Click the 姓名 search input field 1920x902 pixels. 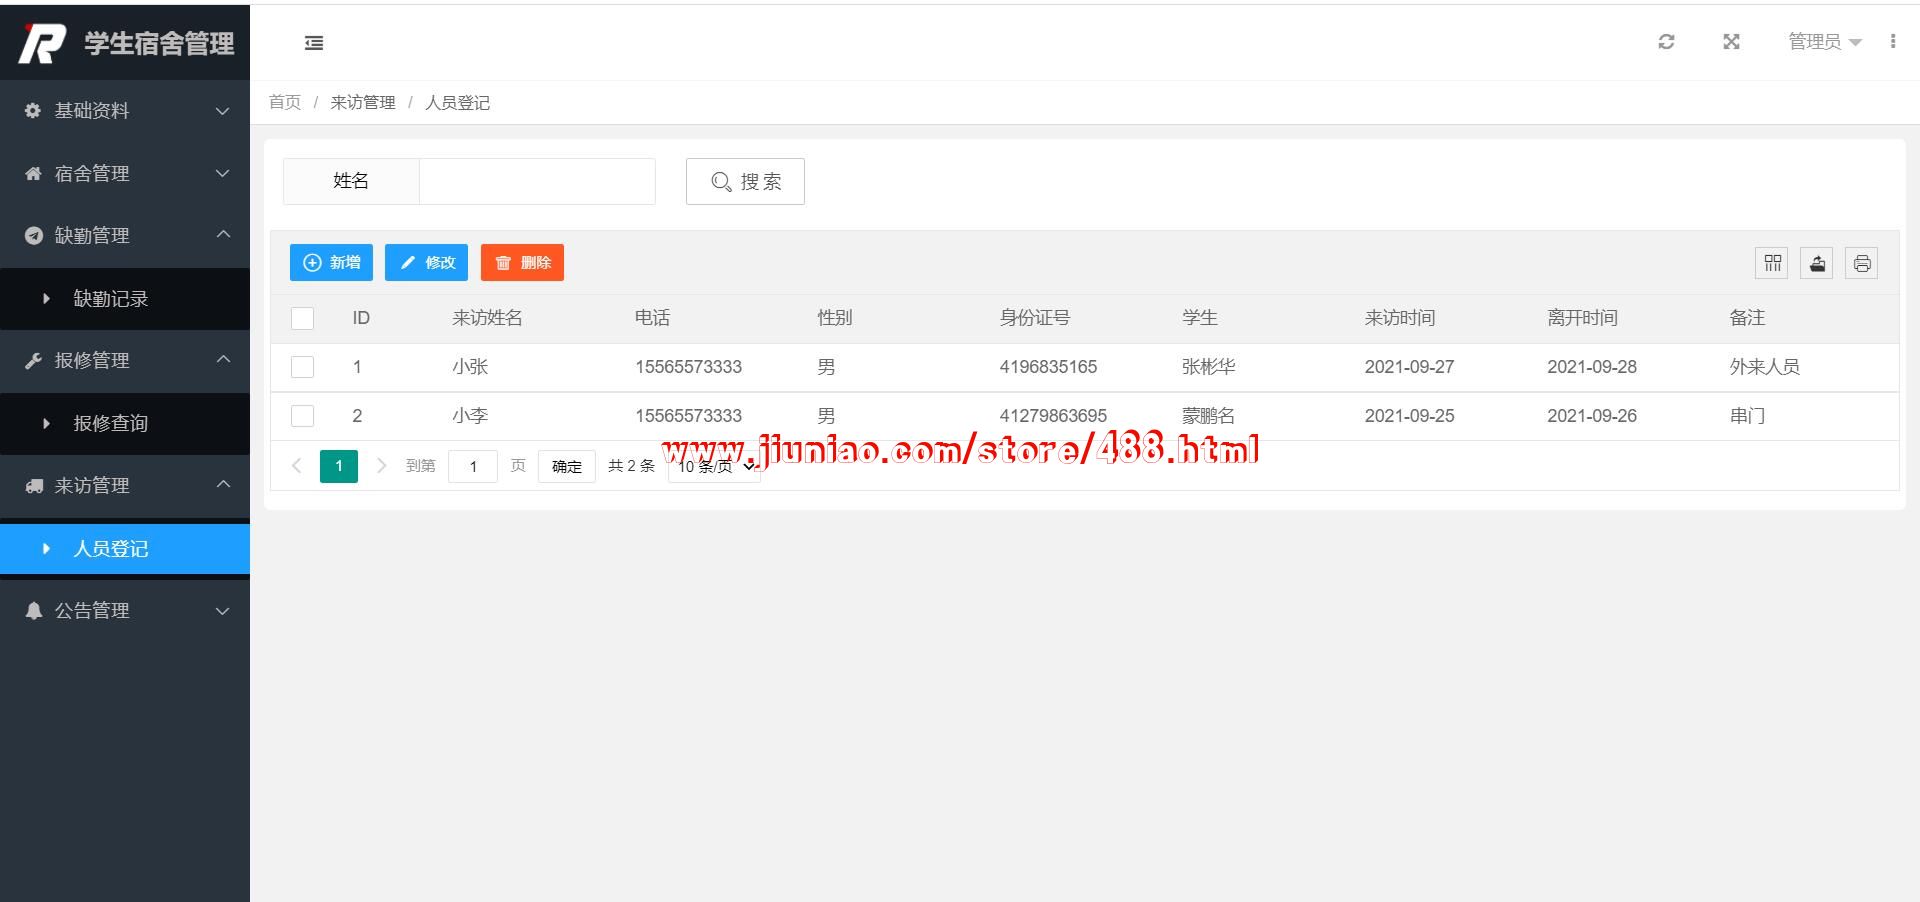[x=537, y=181]
